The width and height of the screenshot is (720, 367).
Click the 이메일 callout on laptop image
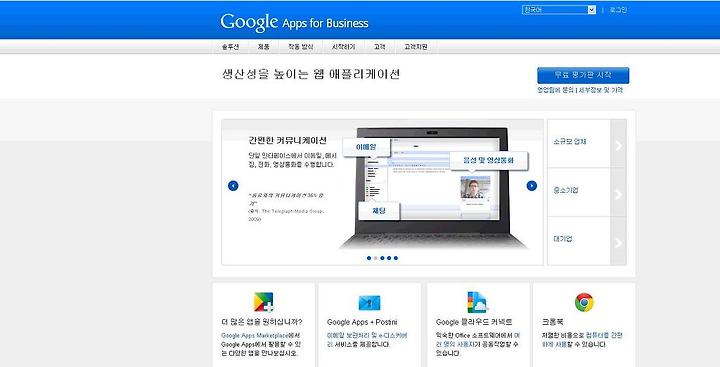(x=366, y=147)
